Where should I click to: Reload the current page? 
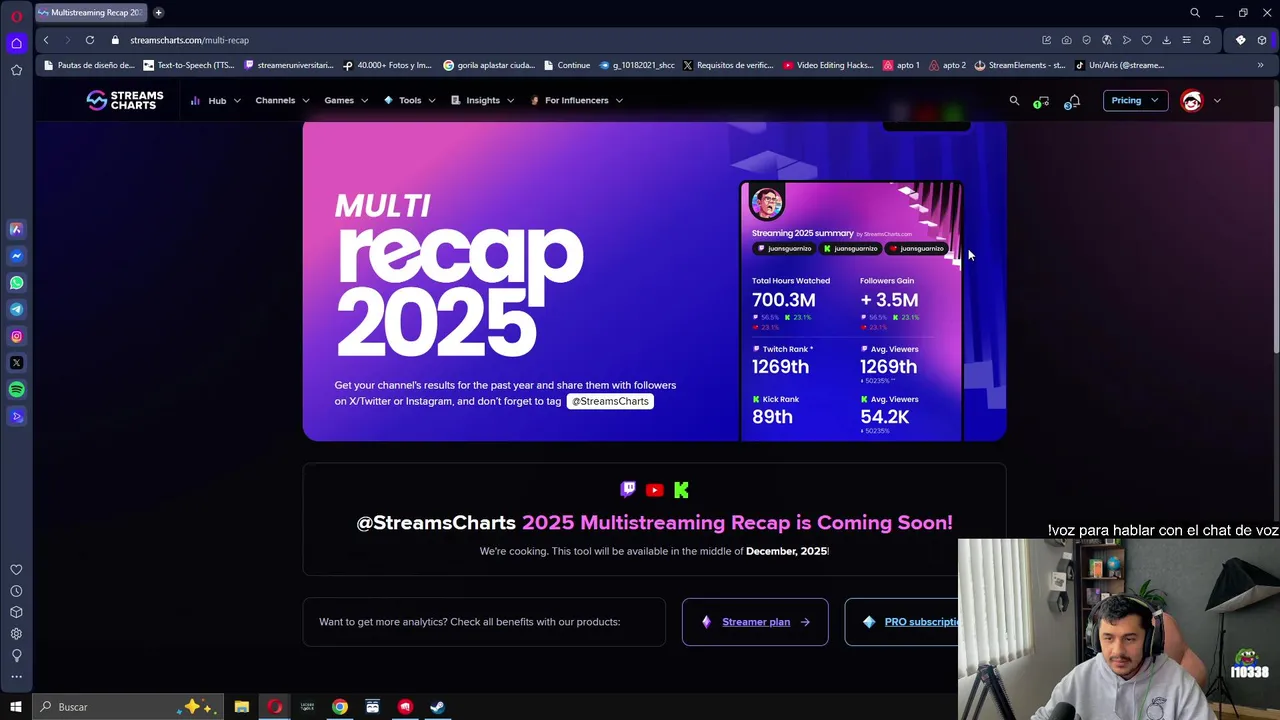click(90, 40)
